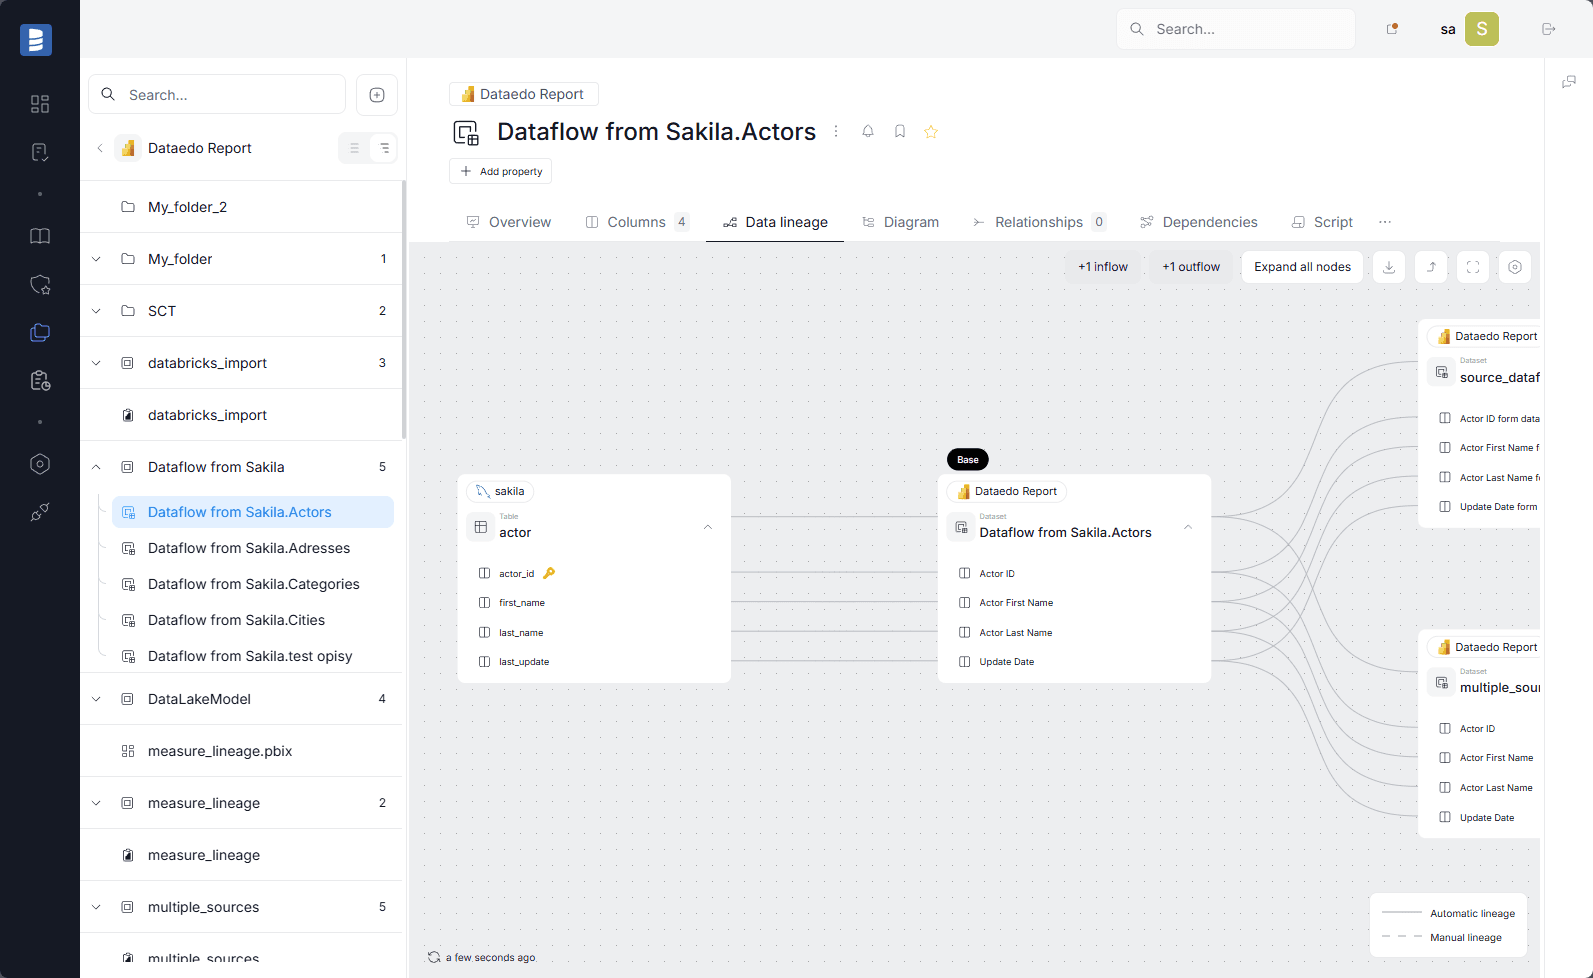Open lineage view settings

[1515, 267]
